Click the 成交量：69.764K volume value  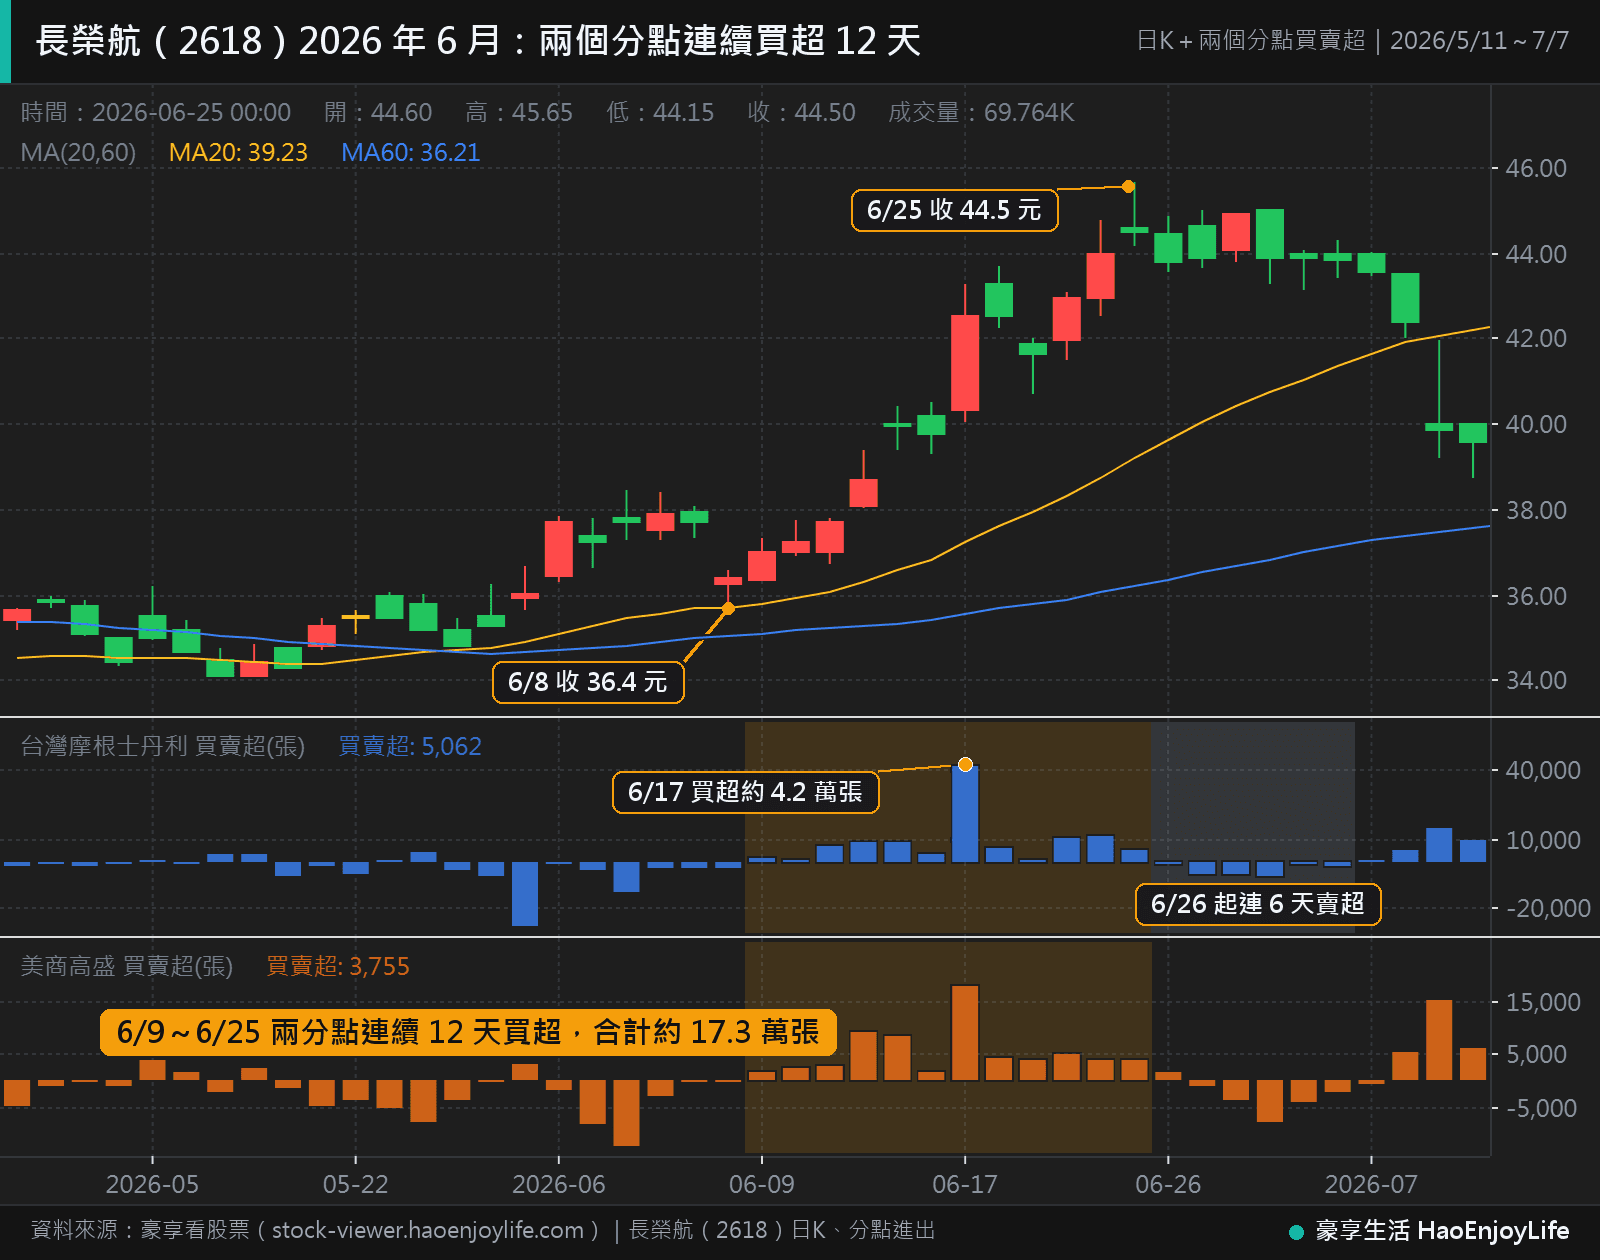(981, 112)
